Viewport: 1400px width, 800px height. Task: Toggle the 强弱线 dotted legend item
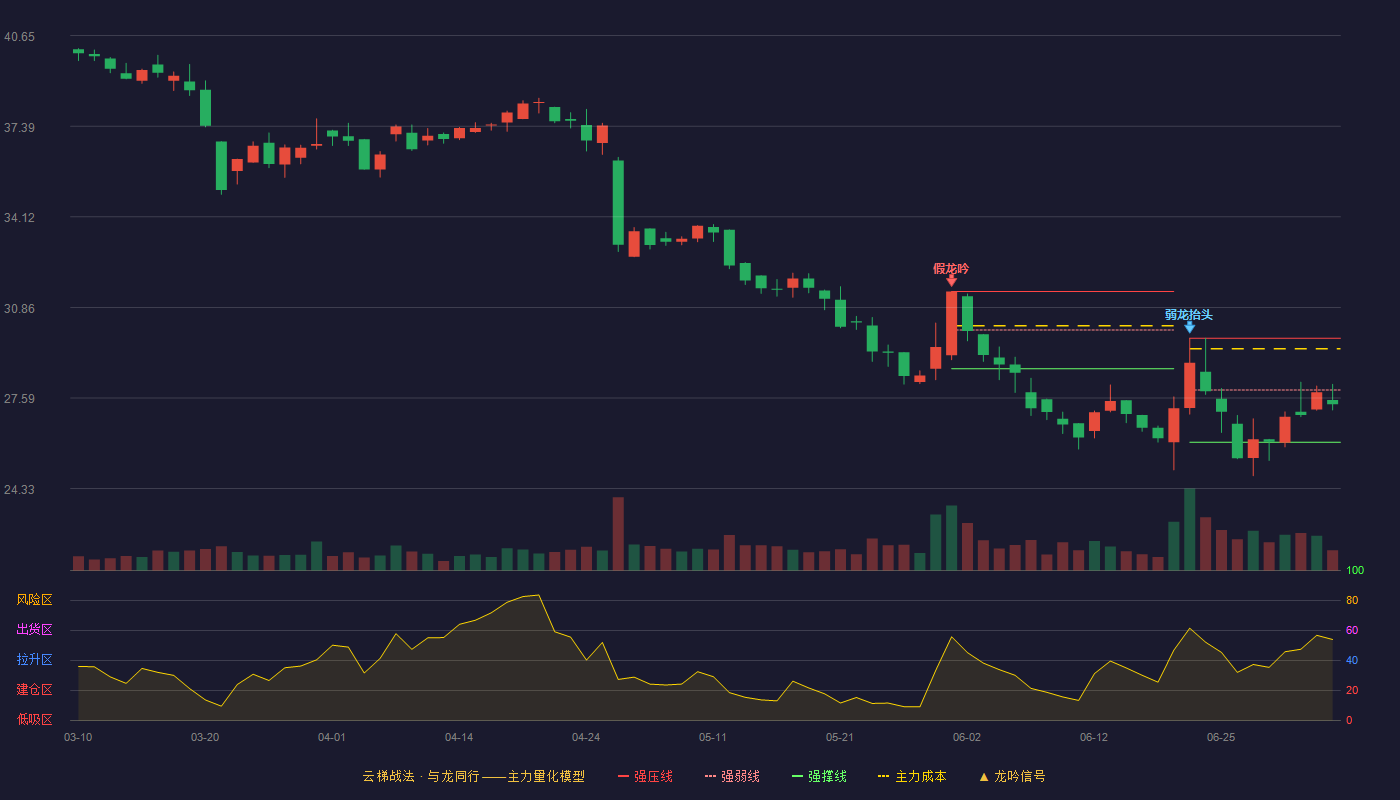tap(732, 776)
